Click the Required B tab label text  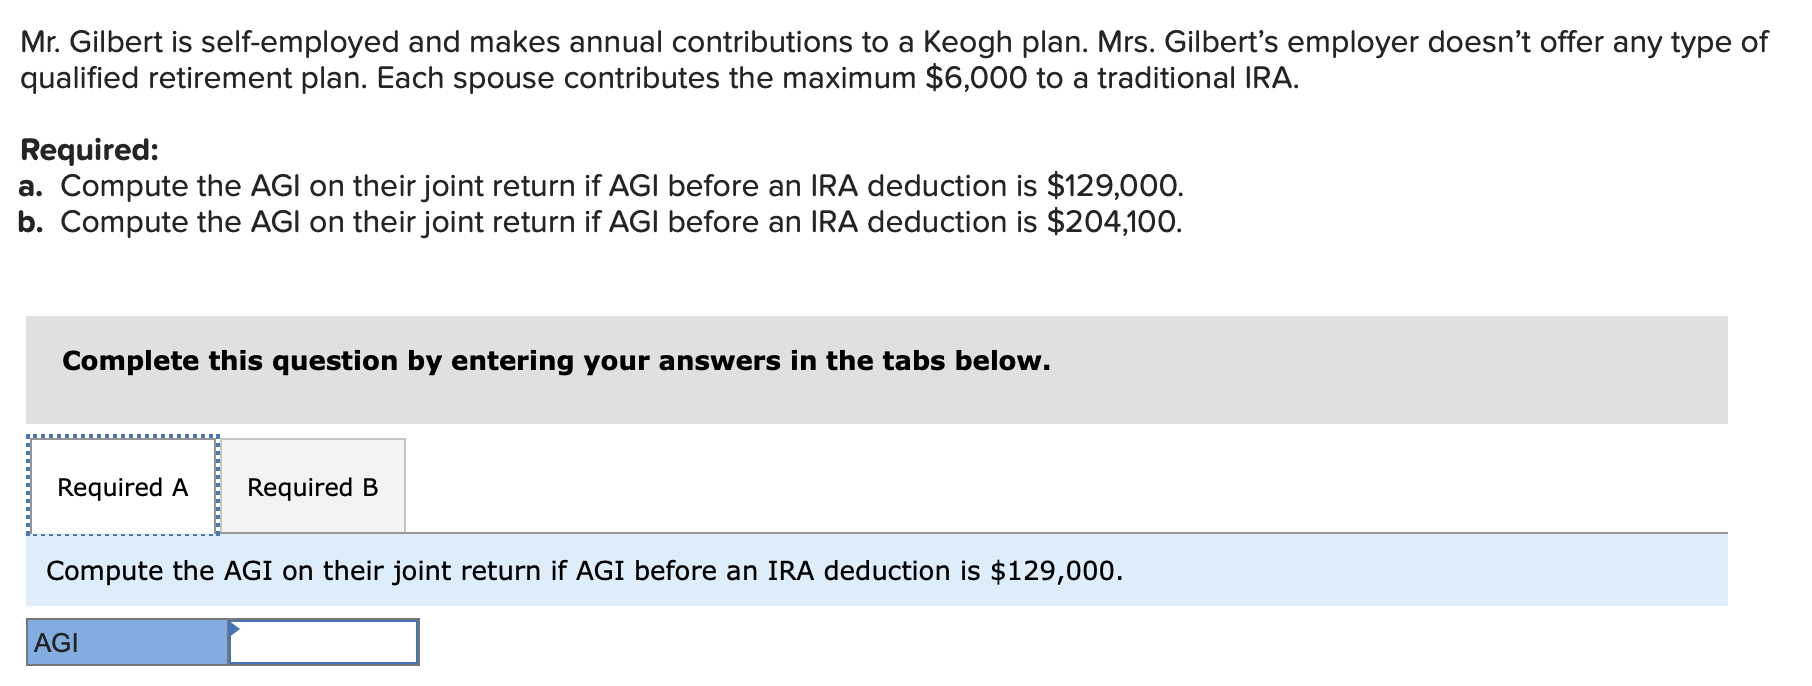tap(312, 487)
